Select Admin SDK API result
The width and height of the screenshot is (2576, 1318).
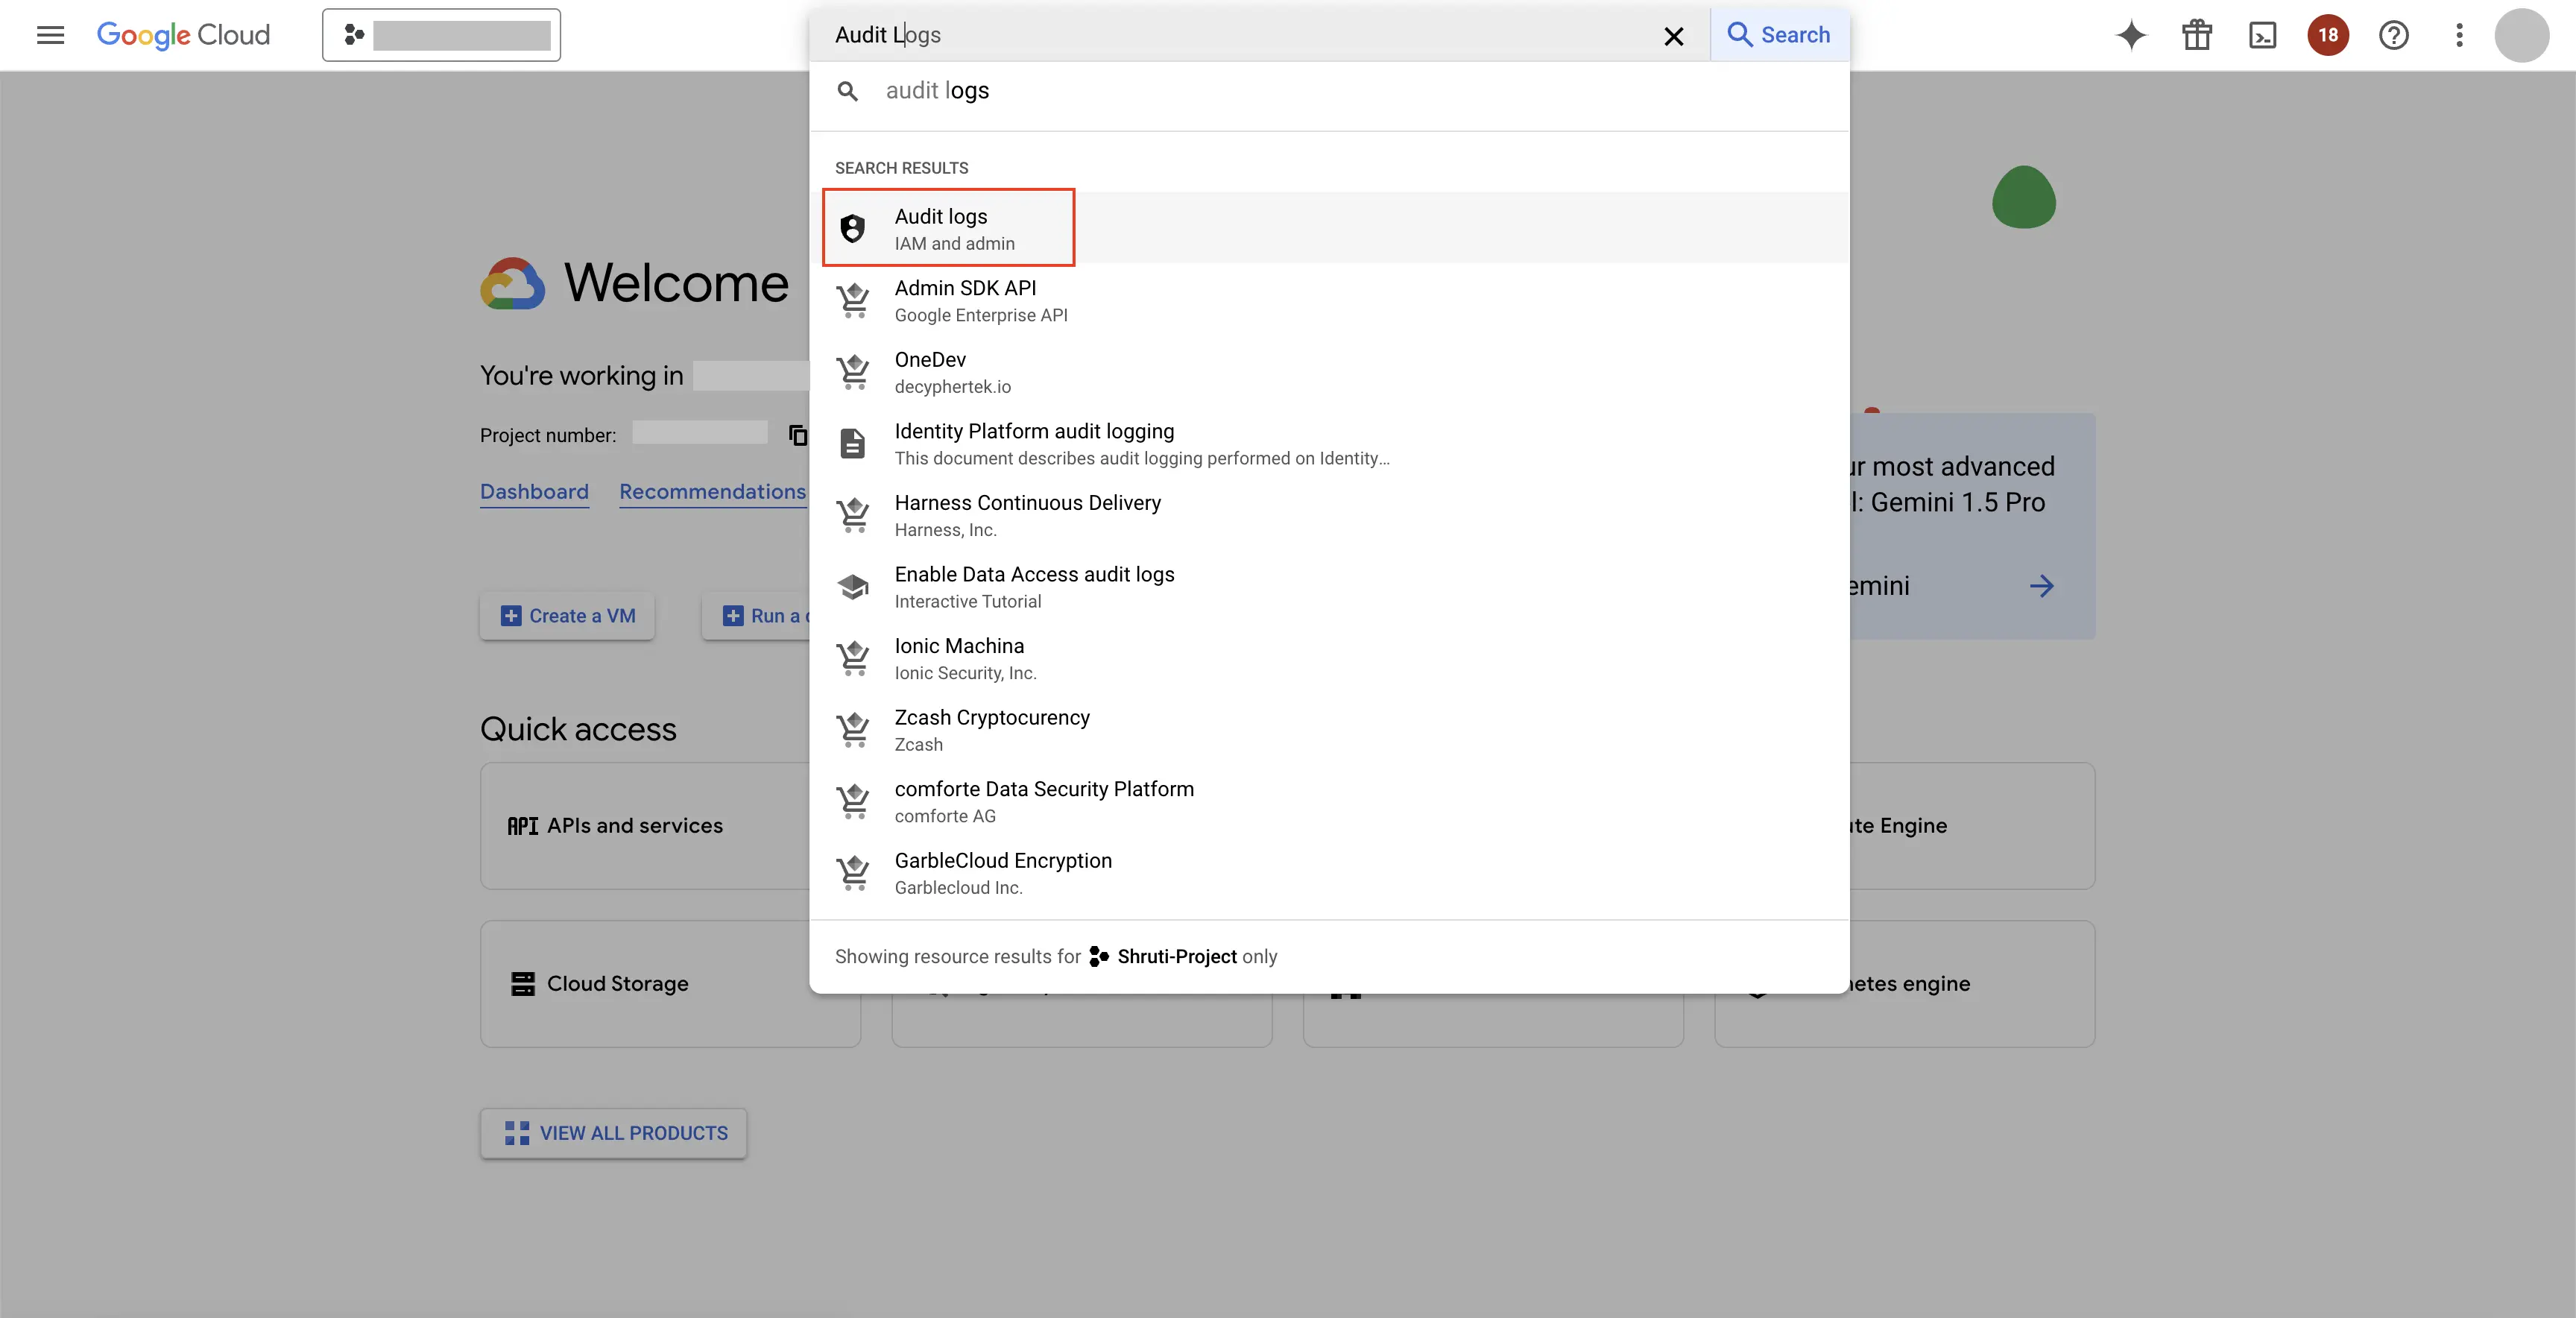click(1329, 300)
